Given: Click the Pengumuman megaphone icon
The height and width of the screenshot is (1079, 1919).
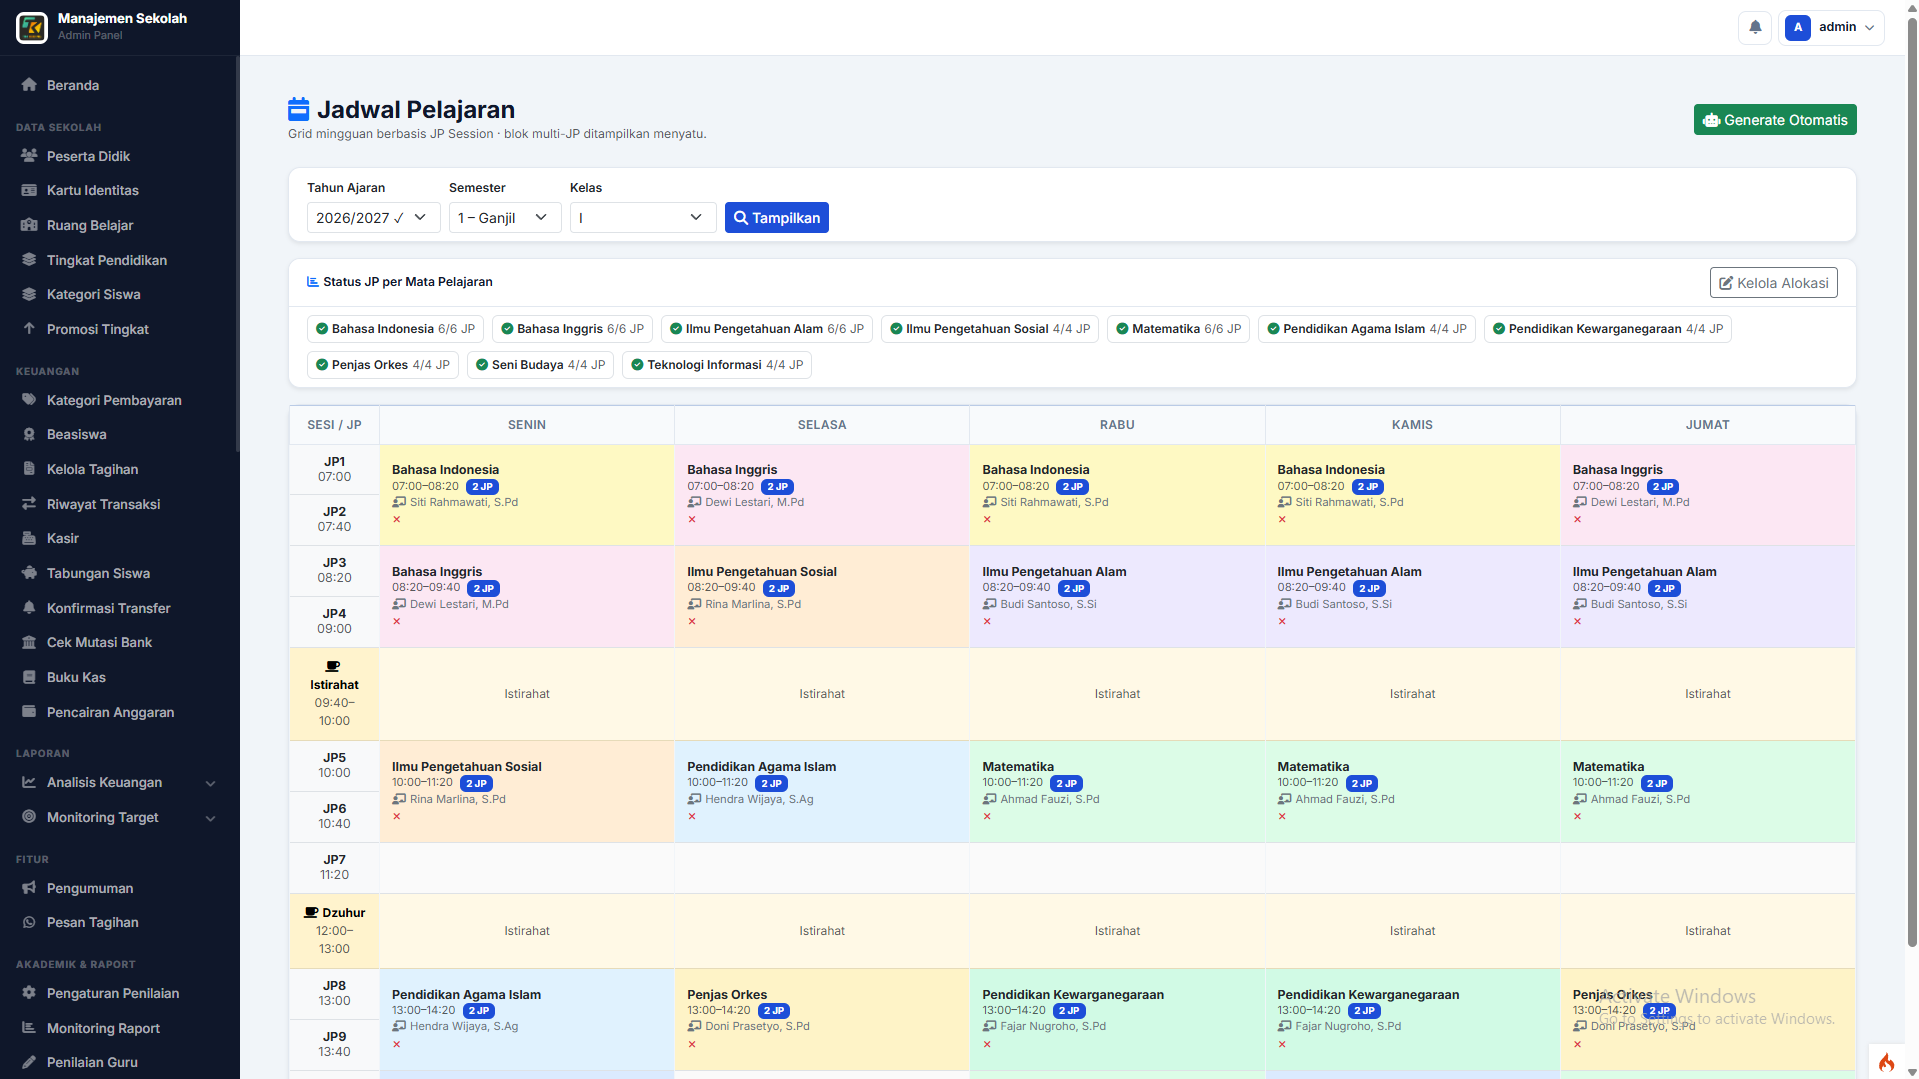Looking at the screenshot, I should coord(29,888).
